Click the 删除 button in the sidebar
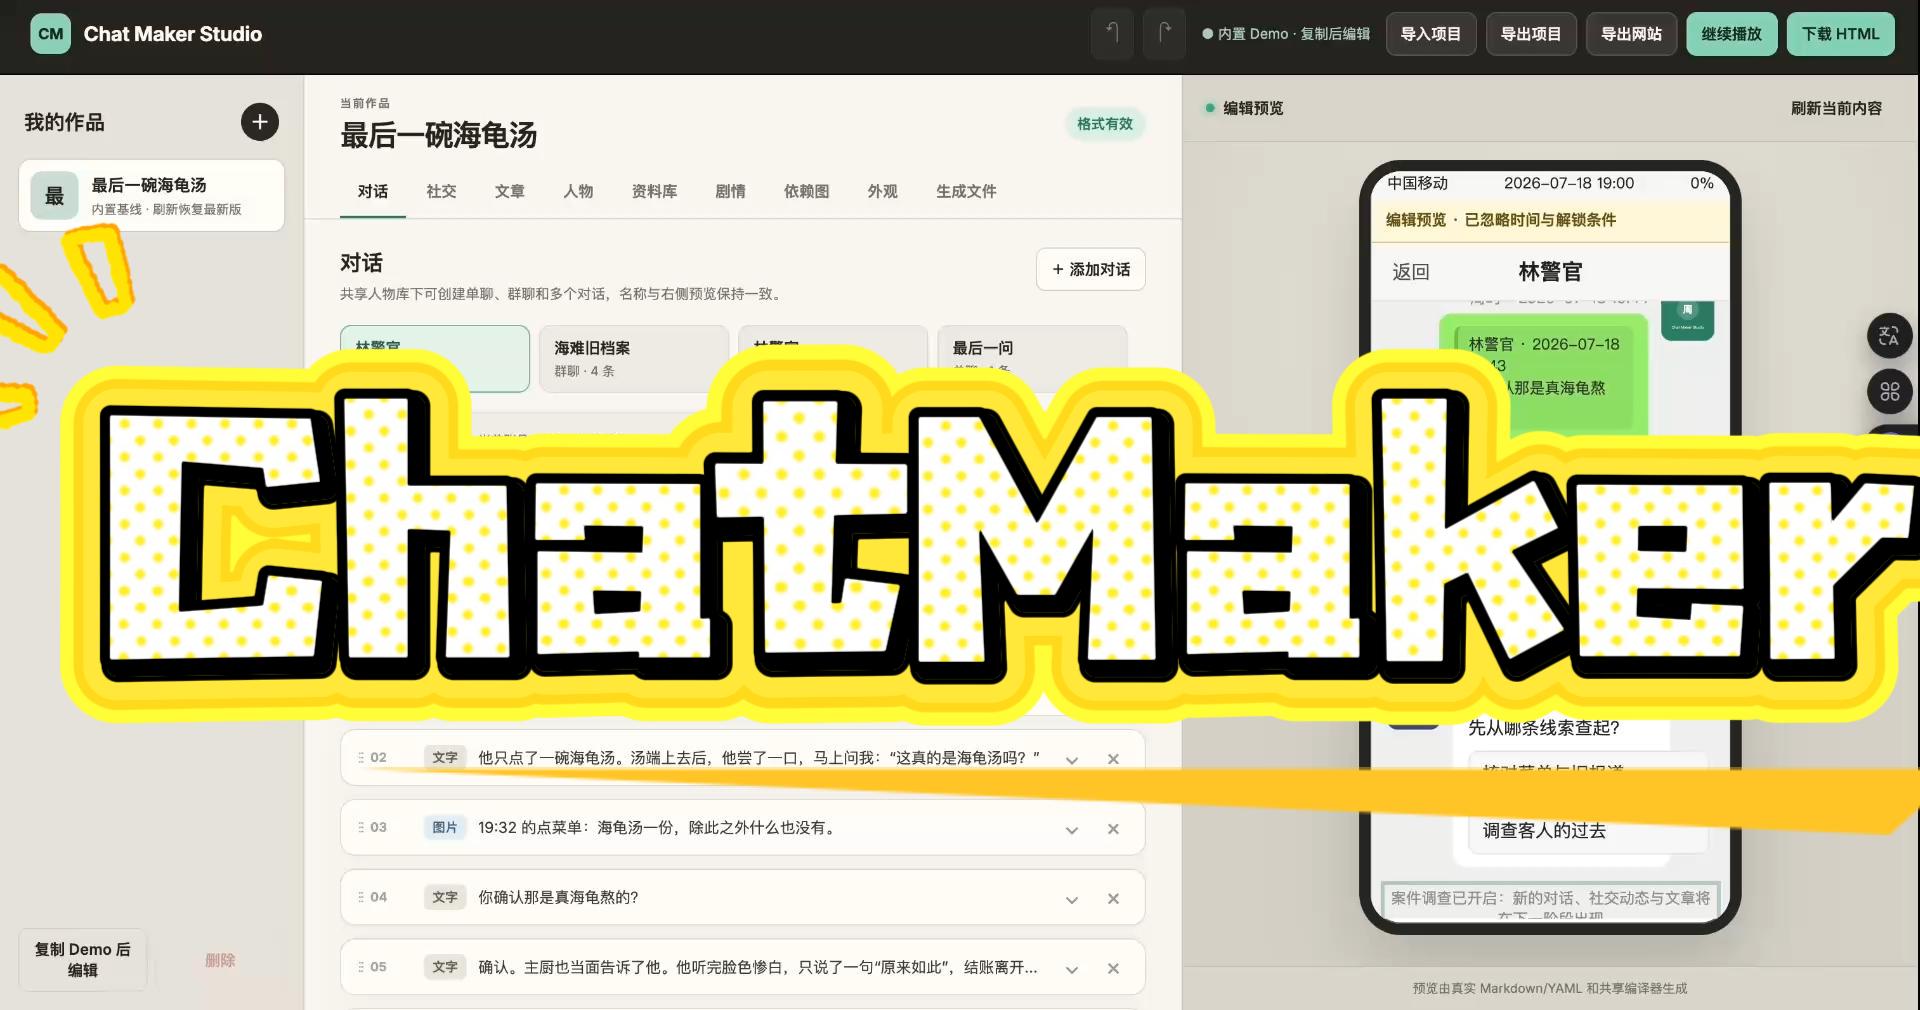Viewport: 1920px width, 1010px height. coord(220,960)
